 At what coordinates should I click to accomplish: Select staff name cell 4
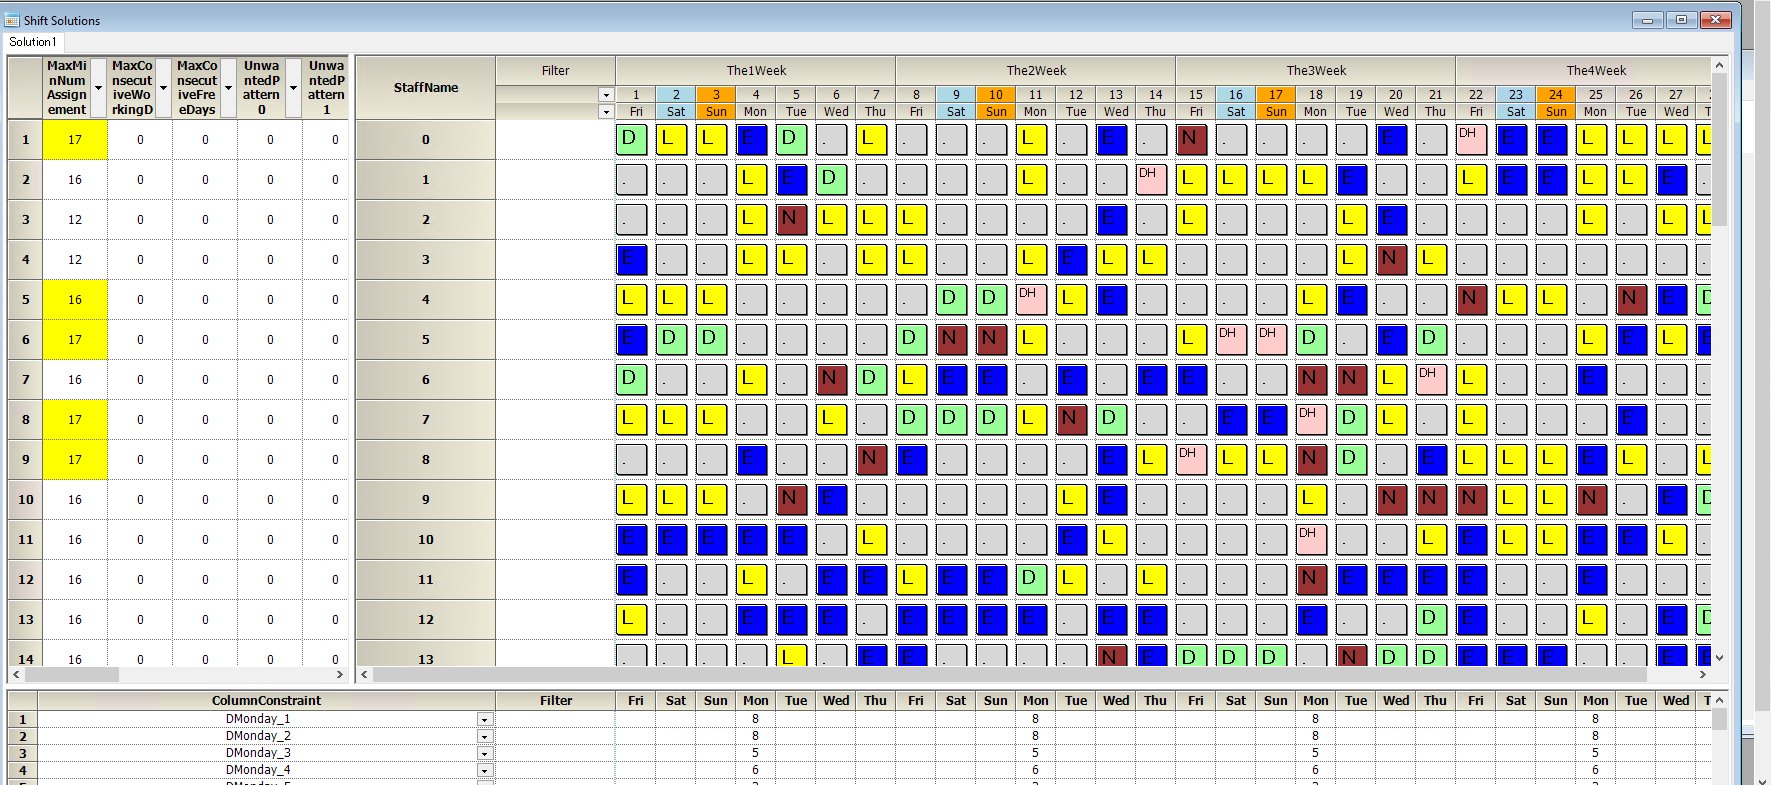tap(426, 300)
